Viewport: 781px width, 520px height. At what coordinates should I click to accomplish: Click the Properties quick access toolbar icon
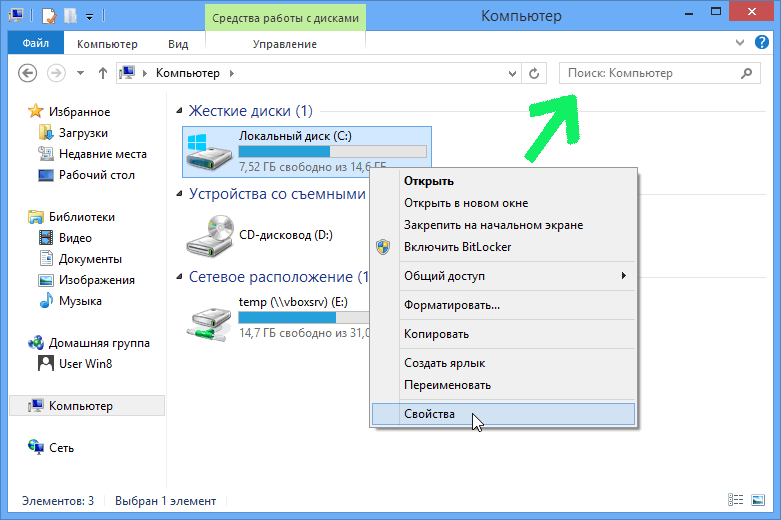coord(49,16)
